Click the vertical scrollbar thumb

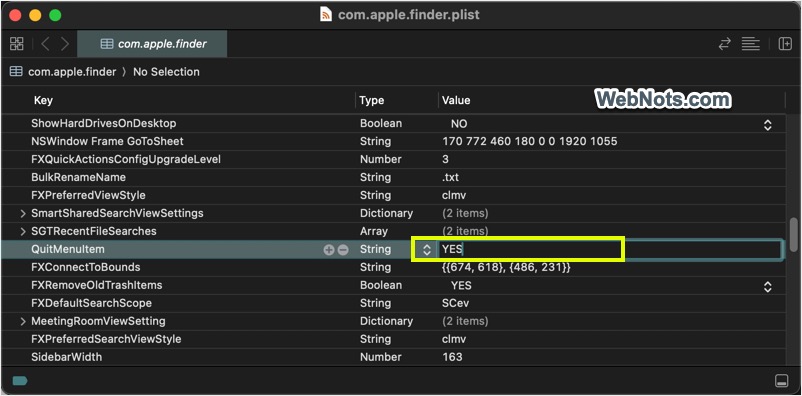(793, 234)
